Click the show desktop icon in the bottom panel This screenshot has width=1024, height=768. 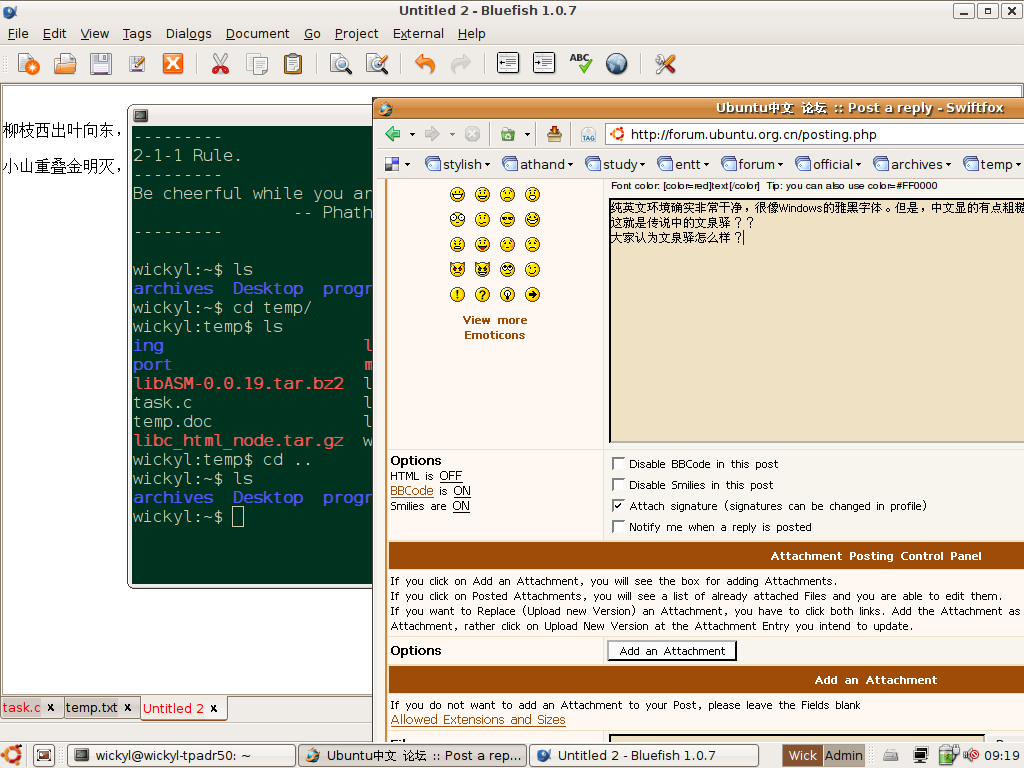(44, 756)
